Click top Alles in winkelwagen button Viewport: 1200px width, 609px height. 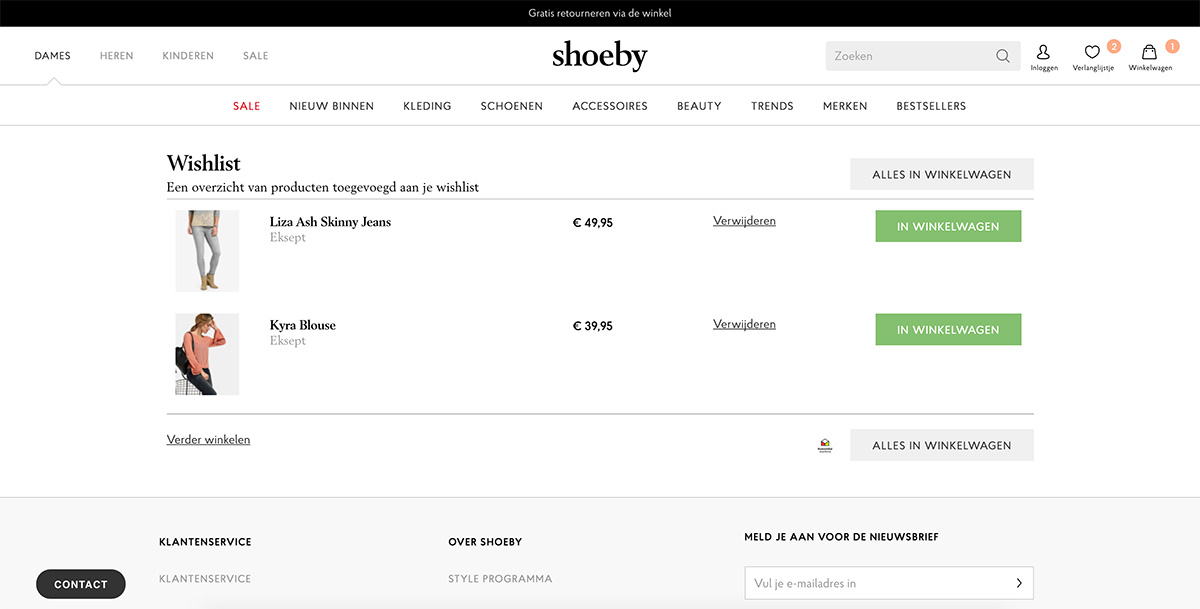tap(942, 174)
